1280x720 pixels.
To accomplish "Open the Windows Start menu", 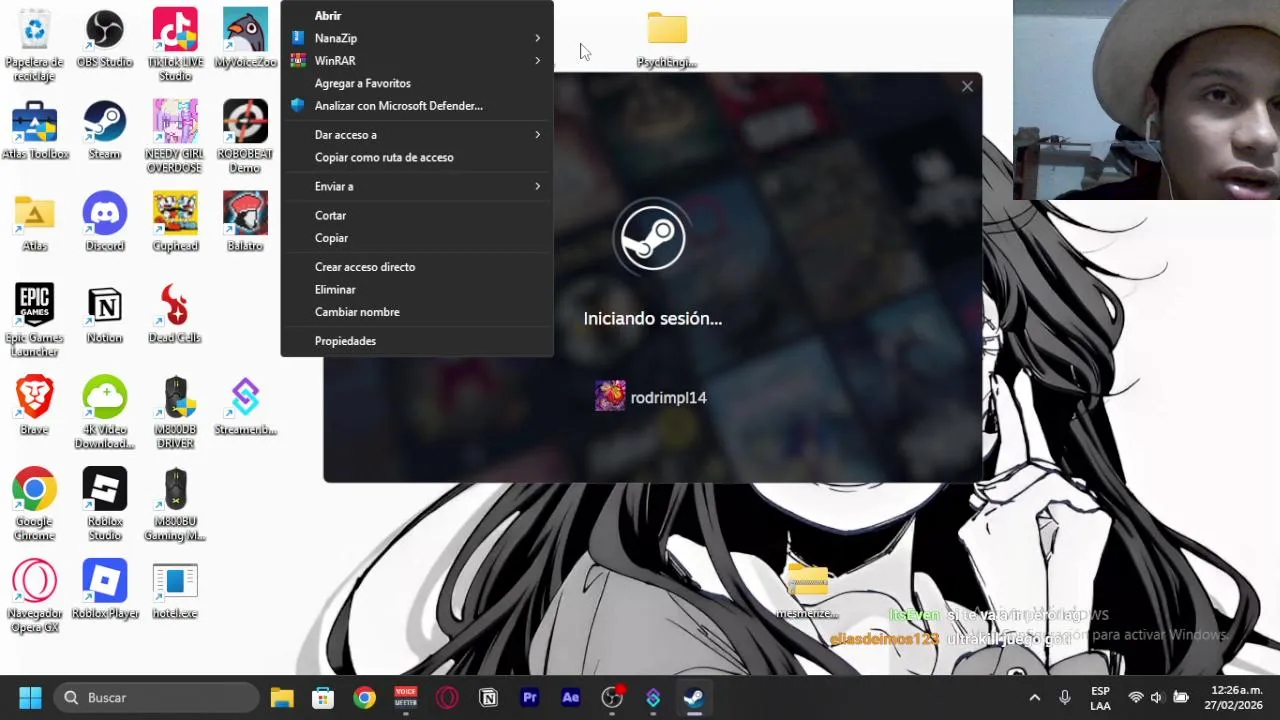I will (30, 697).
